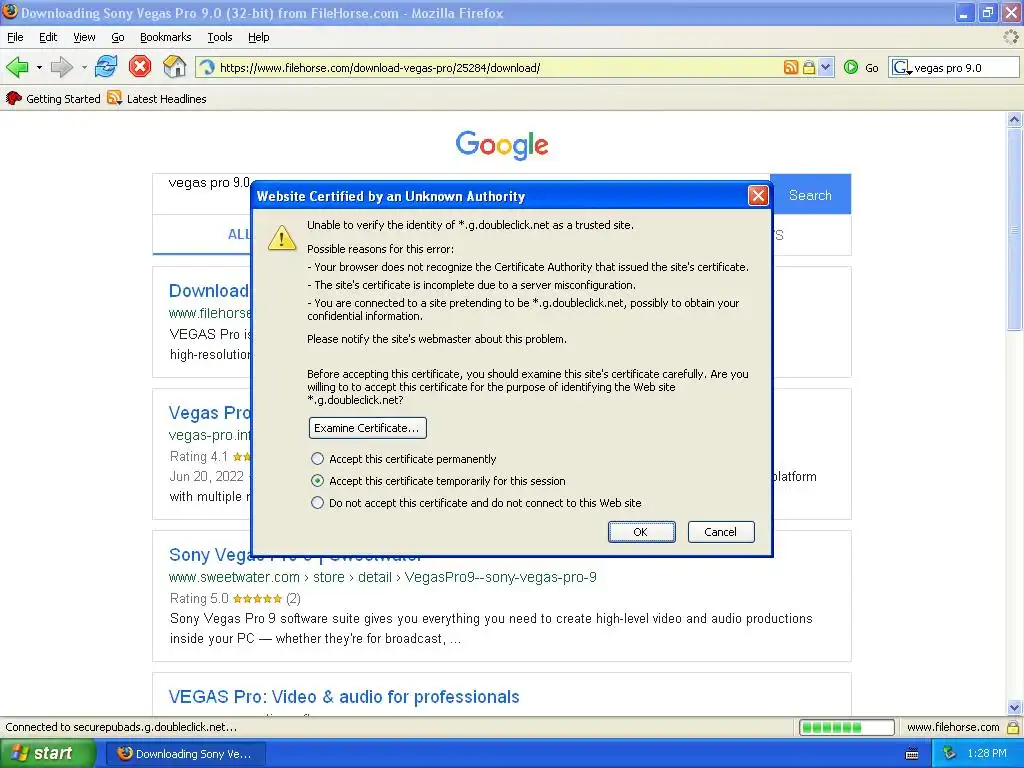Open the Back button history dropdown
Image resolution: width=1024 pixels, height=768 pixels.
coord(39,67)
